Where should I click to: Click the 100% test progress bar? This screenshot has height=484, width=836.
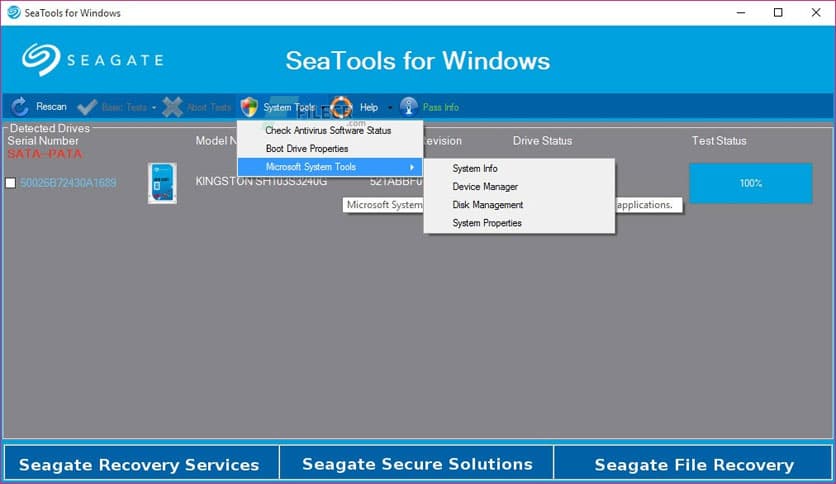click(751, 183)
